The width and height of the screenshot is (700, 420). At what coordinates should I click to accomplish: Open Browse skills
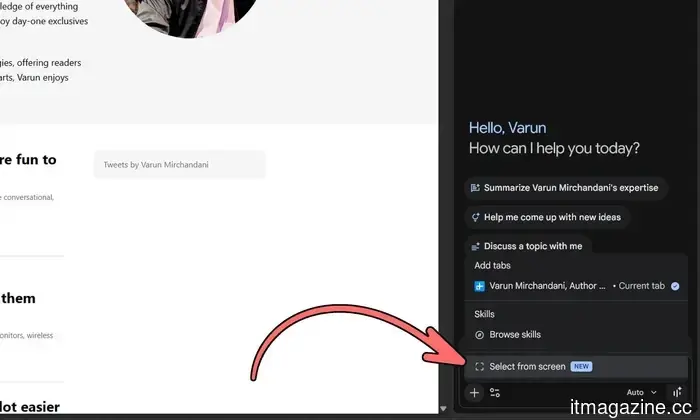point(576,335)
